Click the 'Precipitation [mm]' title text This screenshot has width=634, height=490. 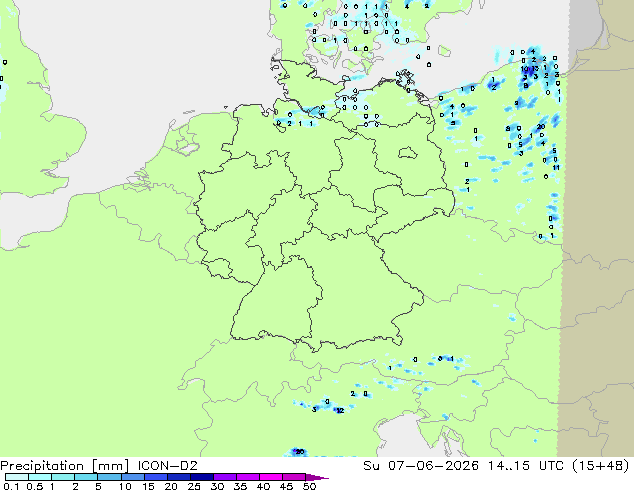[65, 466]
